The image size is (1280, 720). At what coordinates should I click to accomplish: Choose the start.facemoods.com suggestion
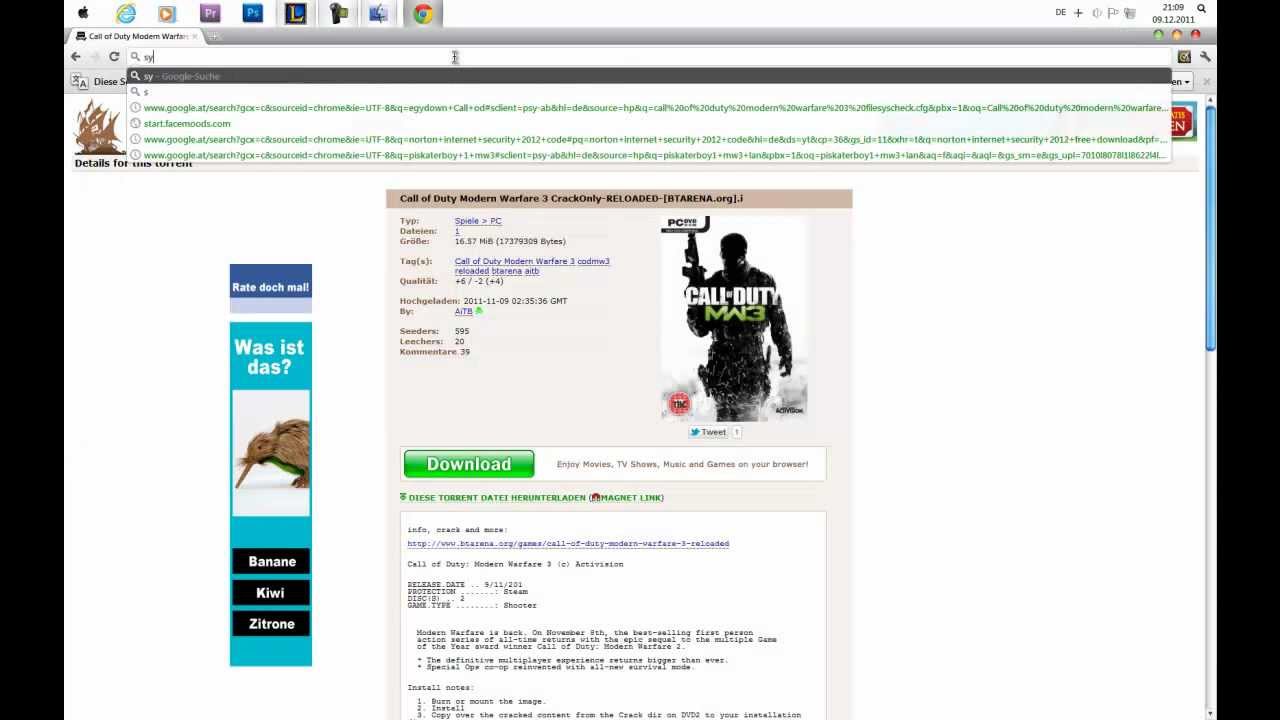[648, 124]
